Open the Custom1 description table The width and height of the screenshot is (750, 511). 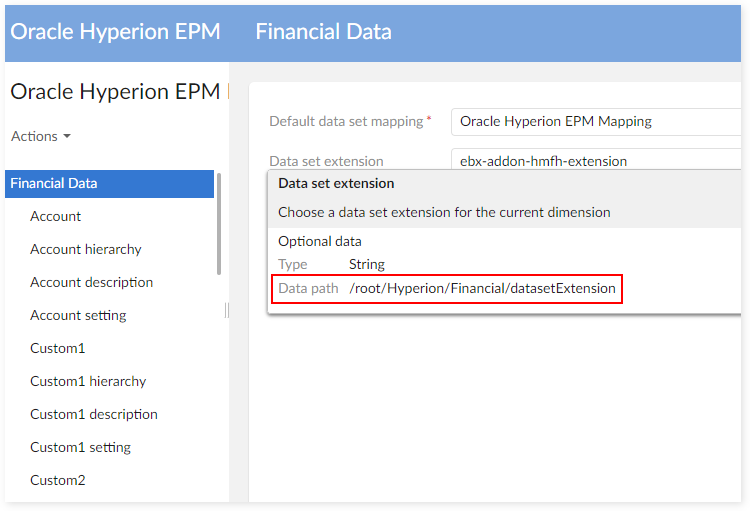pos(94,414)
